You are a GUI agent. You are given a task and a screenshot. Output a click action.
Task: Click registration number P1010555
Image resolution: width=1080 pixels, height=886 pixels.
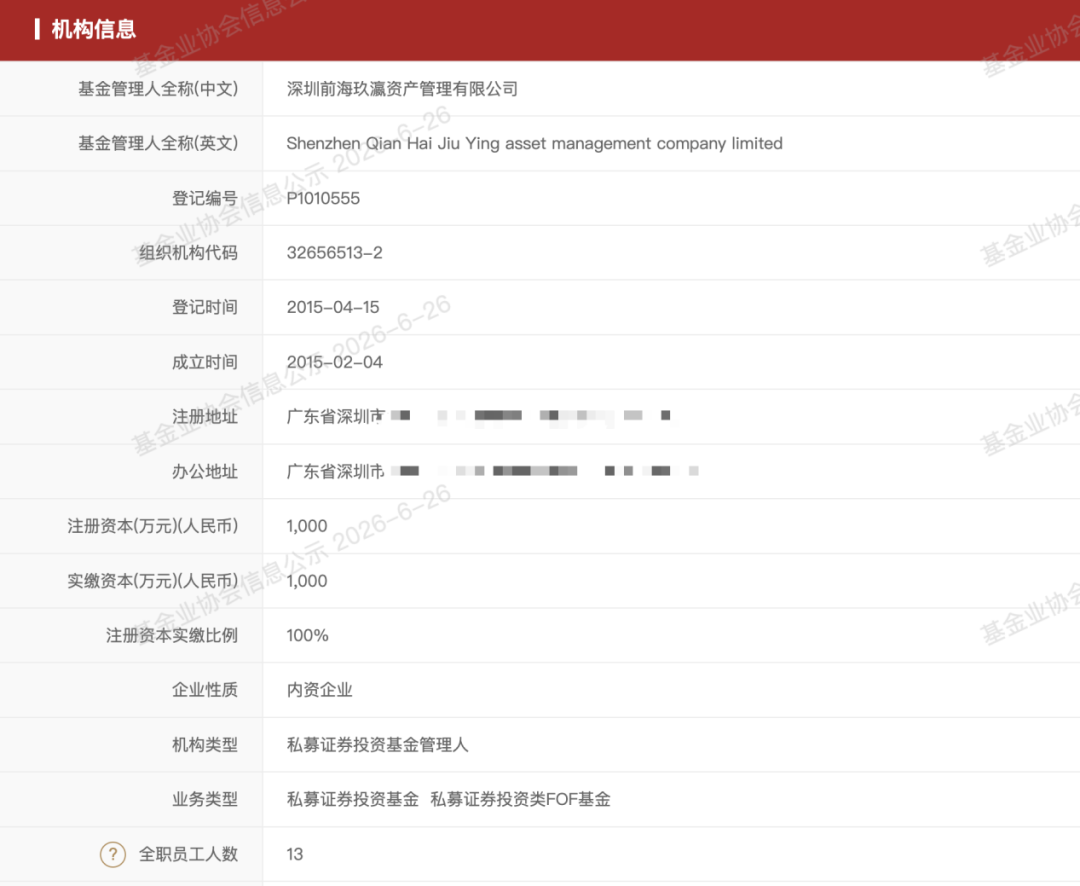pos(323,198)
